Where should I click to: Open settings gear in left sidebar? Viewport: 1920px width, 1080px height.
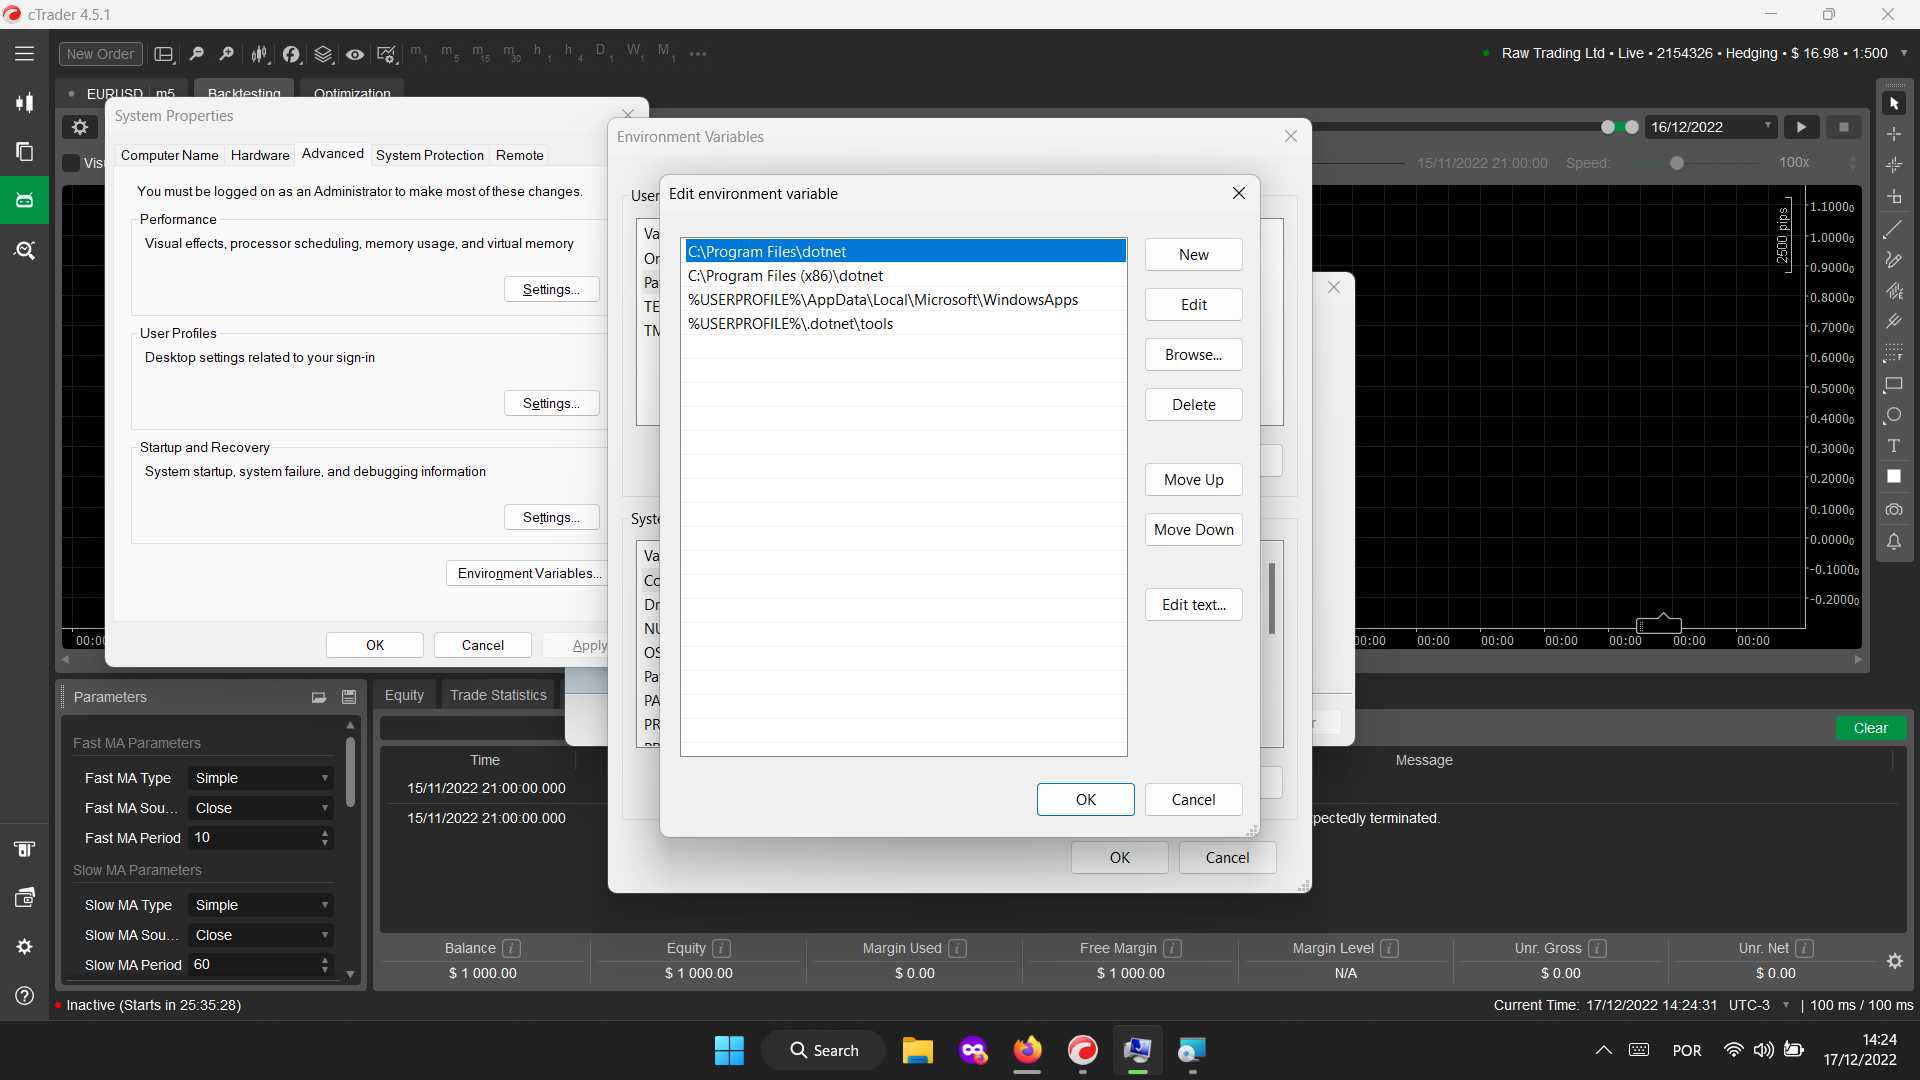click(x=25, y=946)
